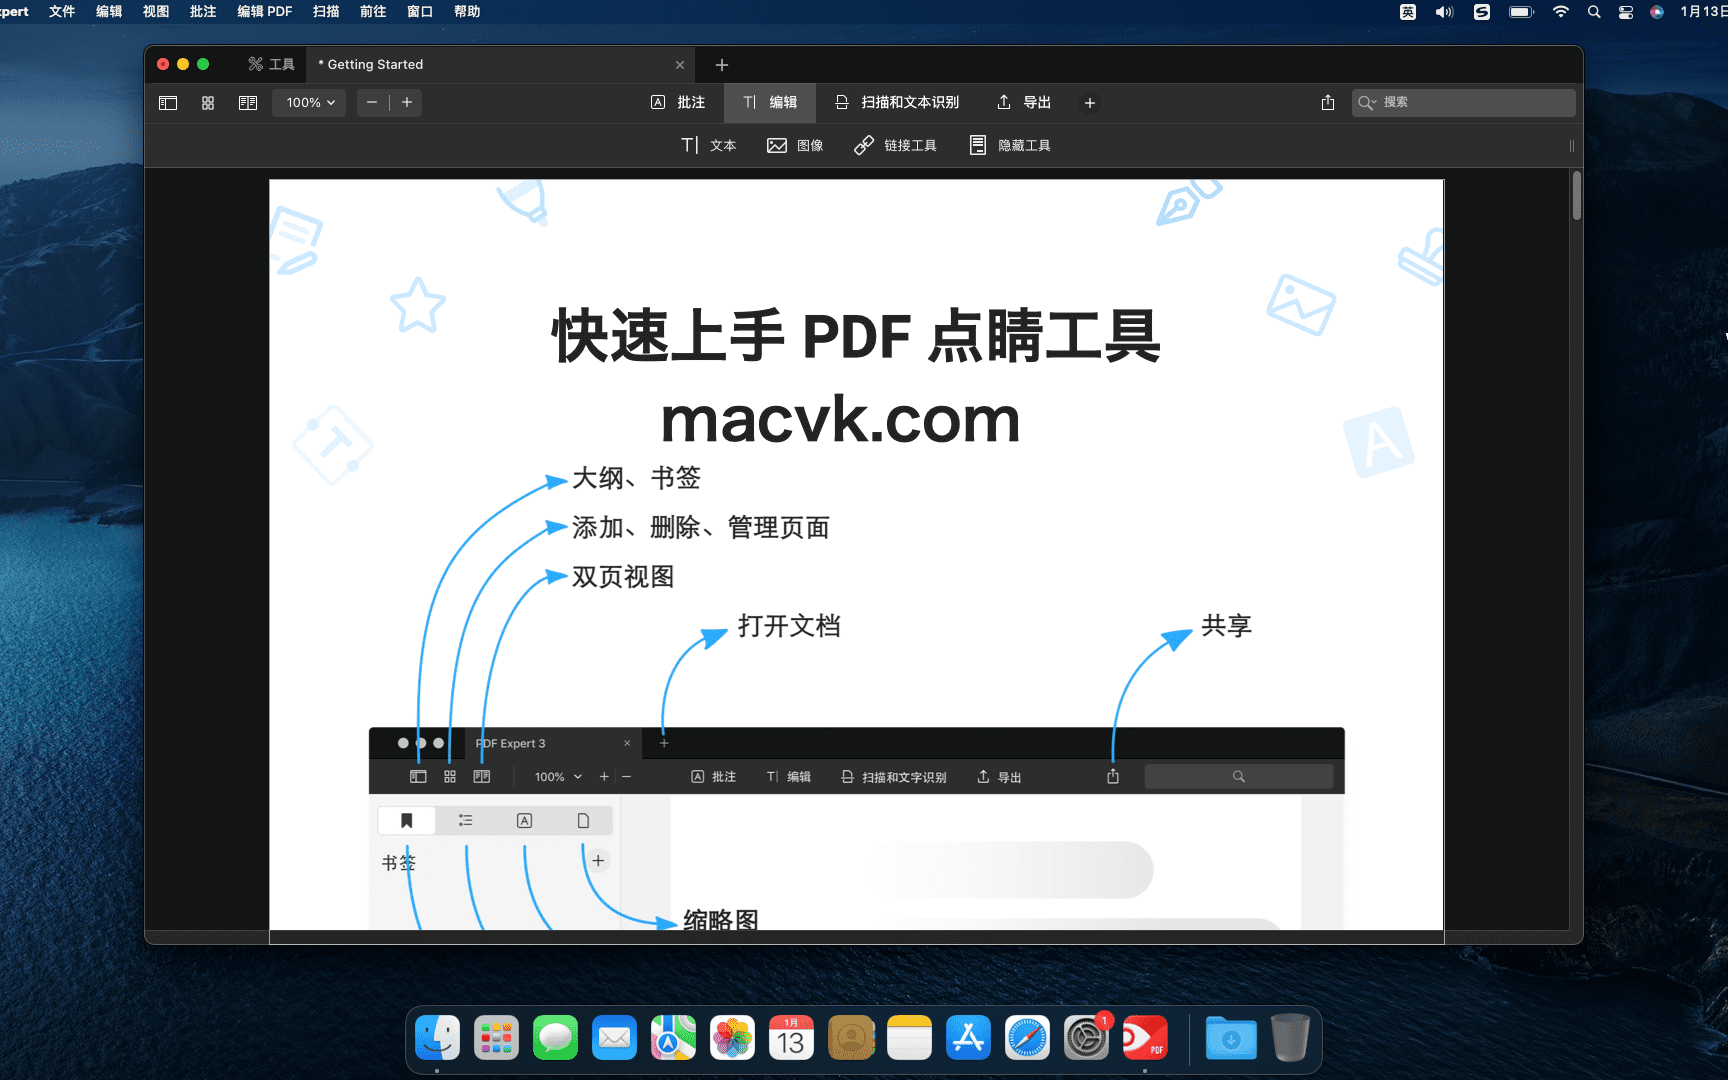Image resolution: width=1728 pixels, height=1080 pixels.
Task: Open the 工具 tools button in the tab bar
Action: (x=272, y=64)
